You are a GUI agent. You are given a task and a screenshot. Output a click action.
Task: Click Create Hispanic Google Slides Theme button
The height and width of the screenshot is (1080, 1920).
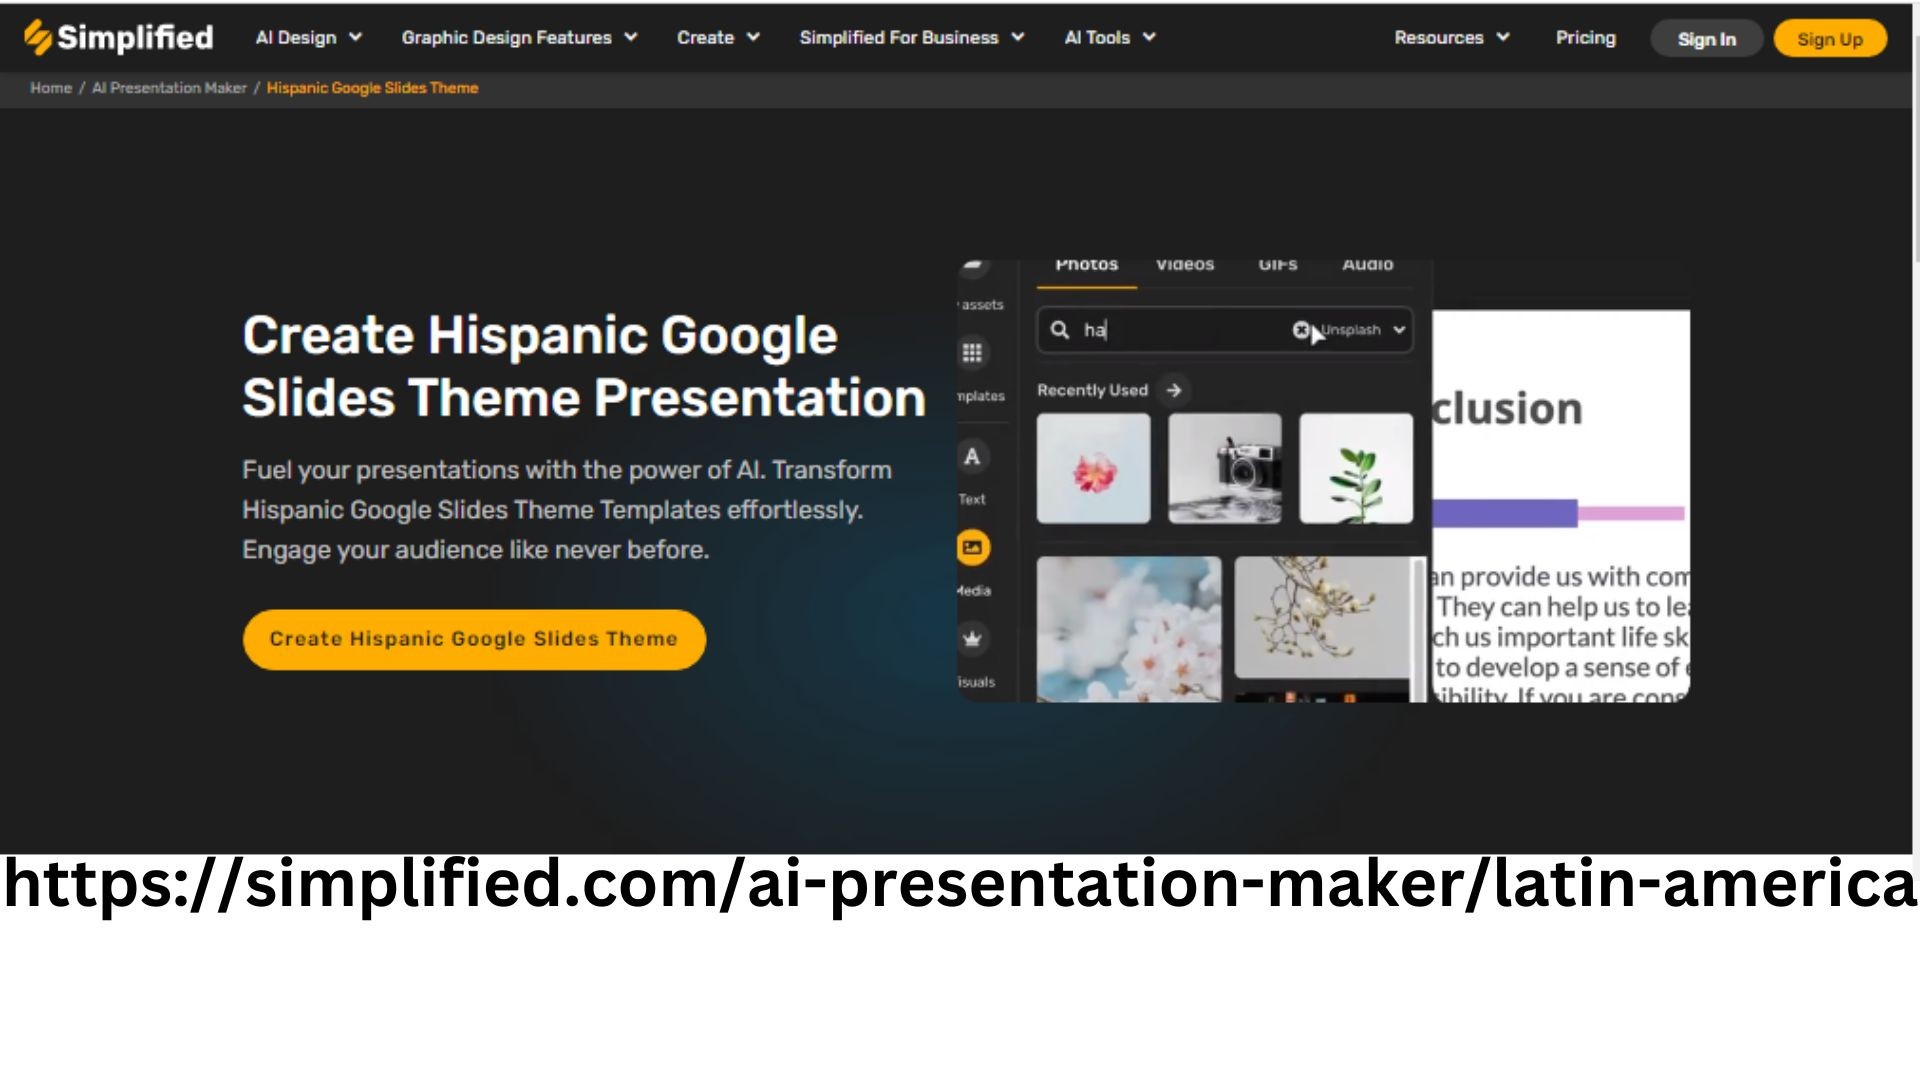(x=474, y=639)
